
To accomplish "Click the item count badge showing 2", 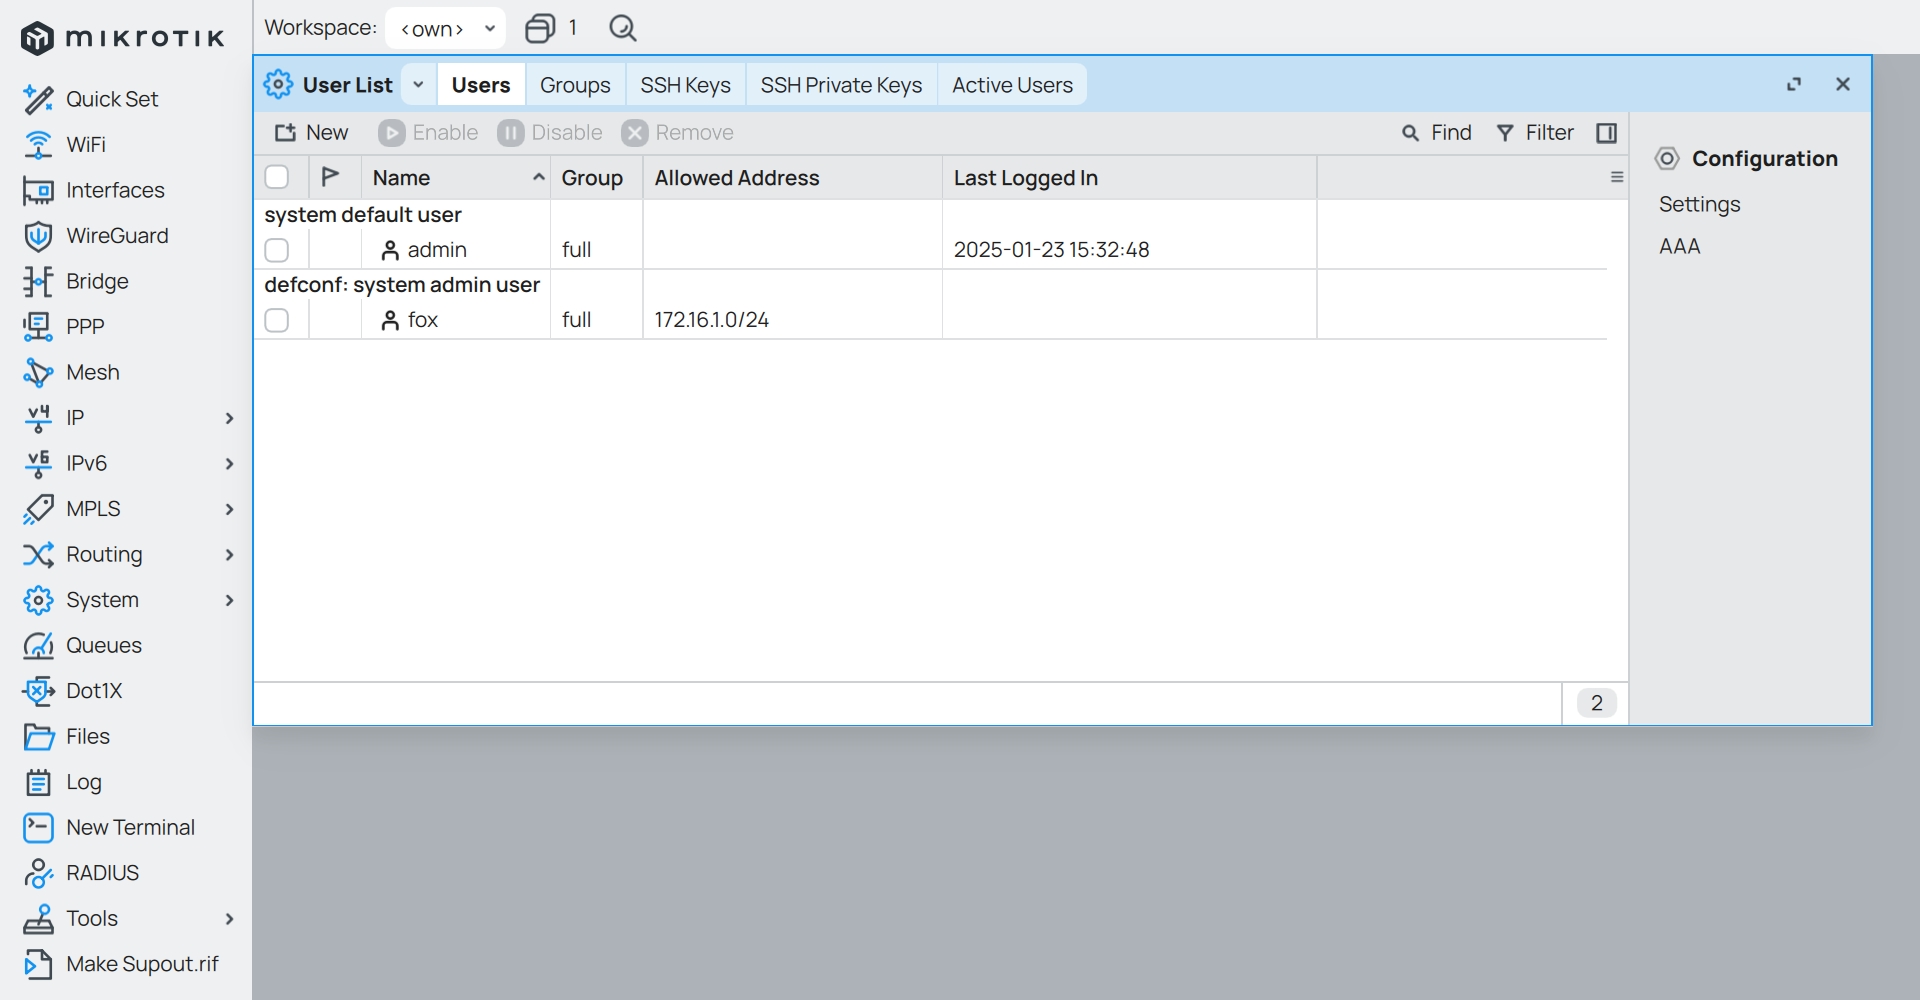I will point(1597,703).
